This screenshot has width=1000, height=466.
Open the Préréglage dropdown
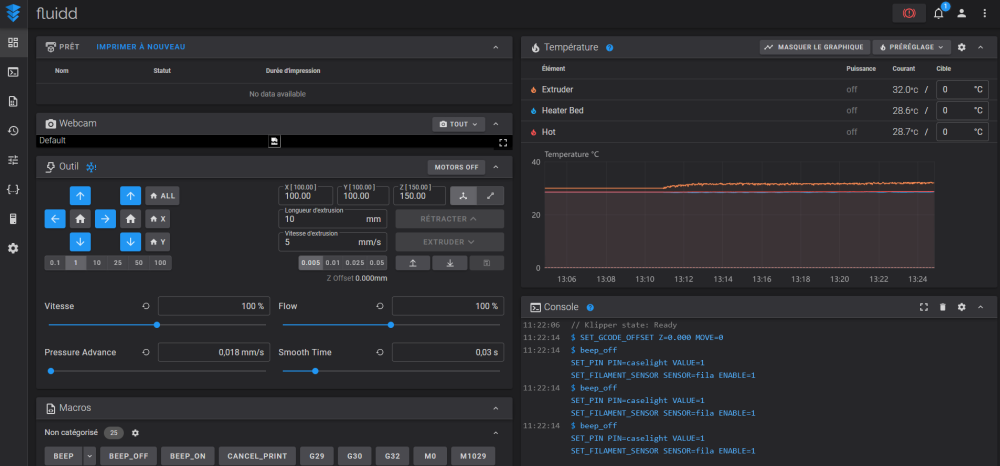point(911,47)
